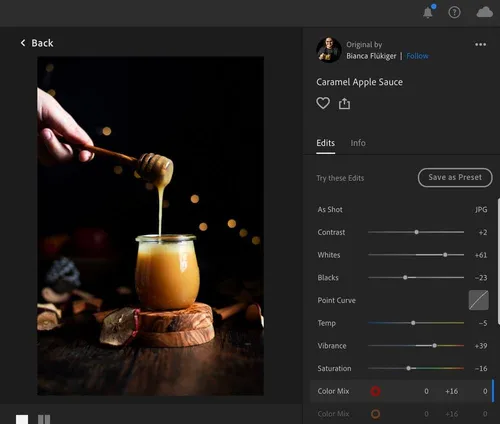This screenshot has width=500, height=424.
Task: Click the Whites slider handle
Action: click(445, 255)
